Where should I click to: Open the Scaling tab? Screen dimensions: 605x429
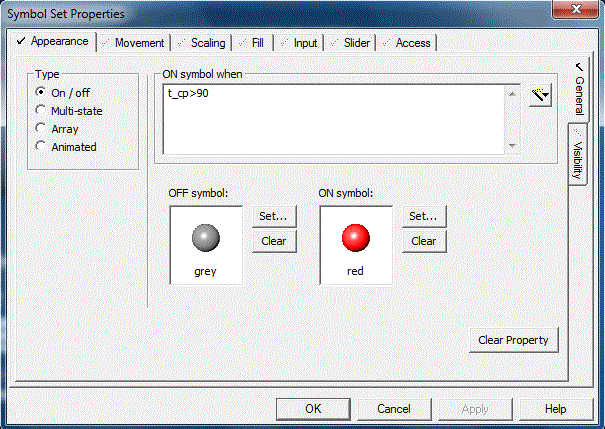pyautogui.click(x=202, y=43)
